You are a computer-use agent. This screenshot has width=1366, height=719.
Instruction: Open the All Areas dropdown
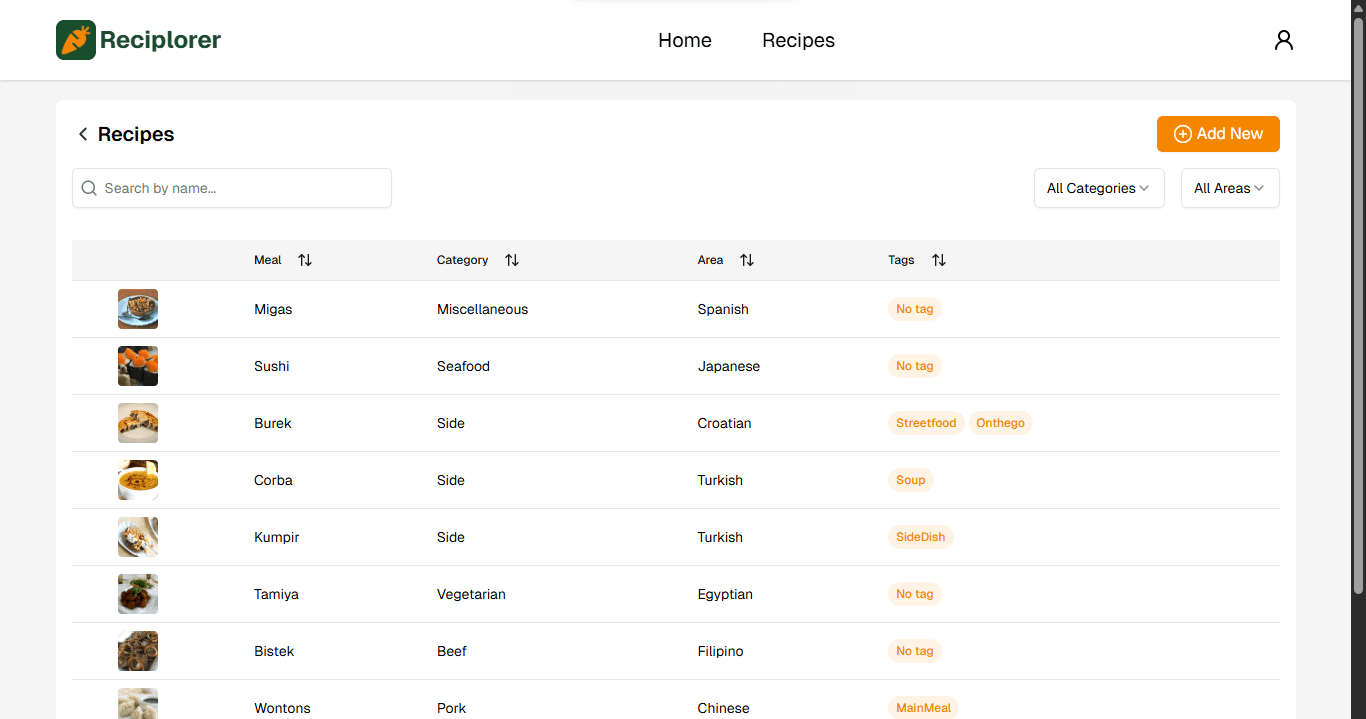tap(1229, 188)
